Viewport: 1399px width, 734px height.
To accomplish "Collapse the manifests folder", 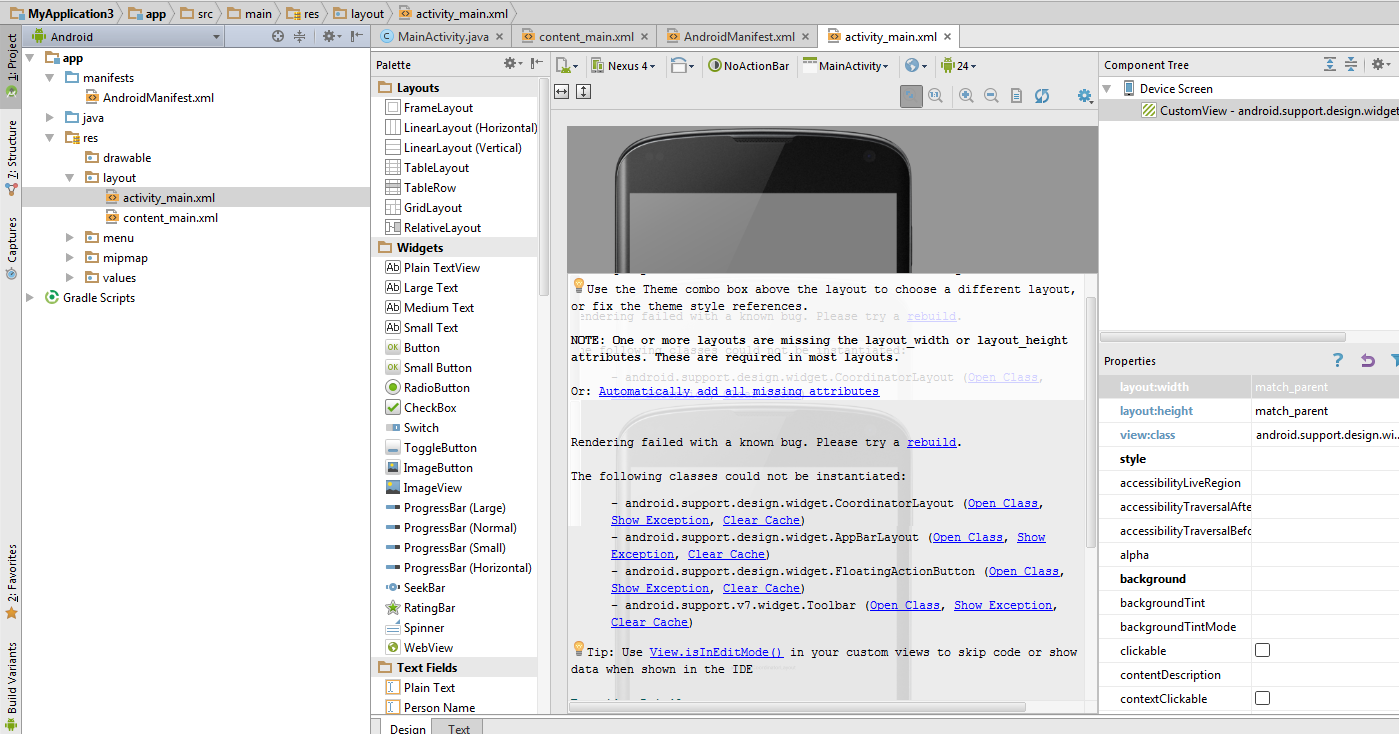I will pyautogui.click(x=49, y=77).
